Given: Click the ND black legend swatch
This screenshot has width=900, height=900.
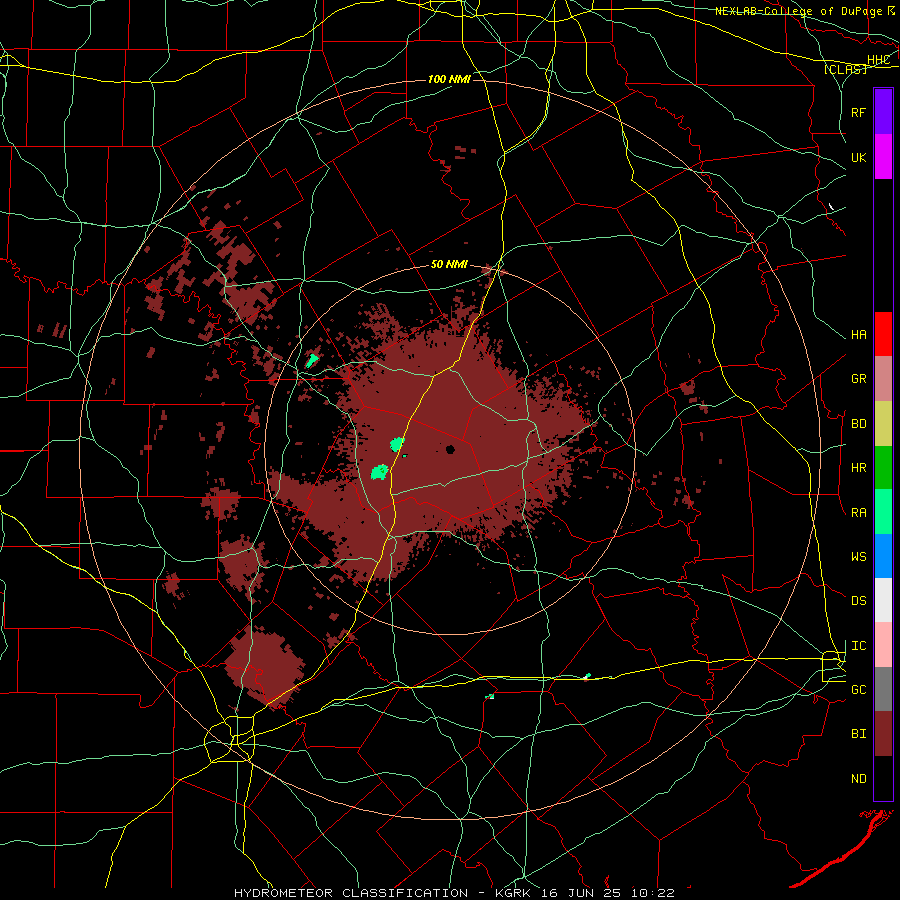Looking at the screenshot, I should 883,778.
